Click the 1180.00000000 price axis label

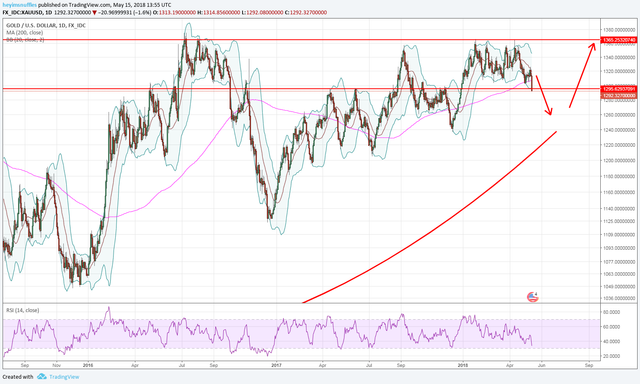pyautogui.click(x=619, y=176)
